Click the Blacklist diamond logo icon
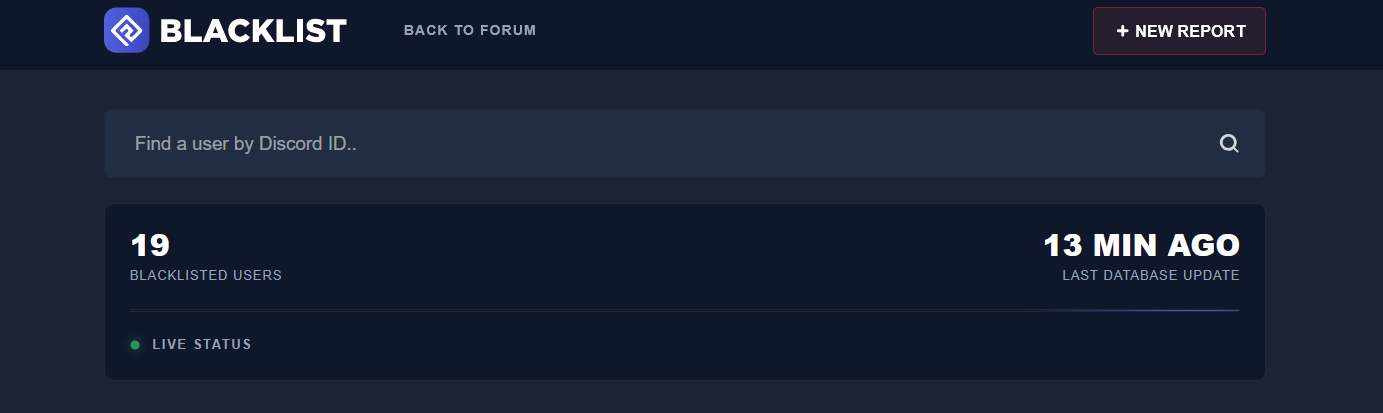Screen dimensions: 1383x413 pos(126,30)
